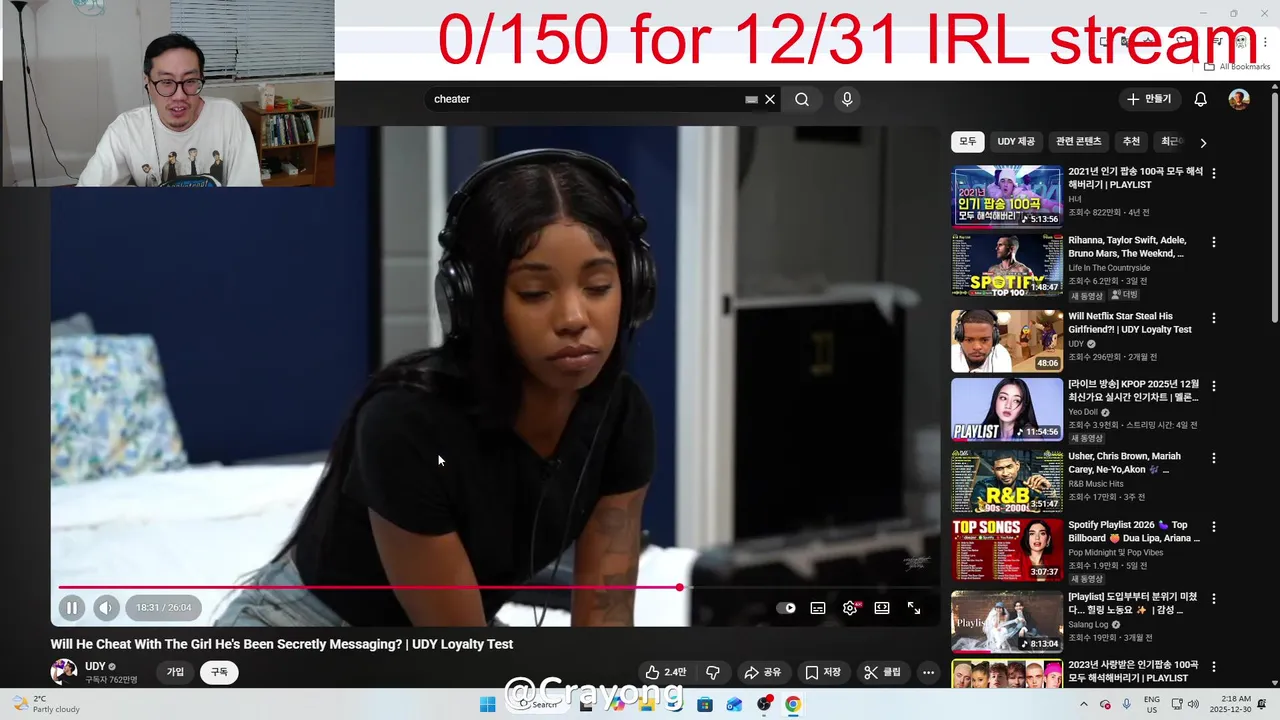Open options for the Rihanna, Taylor Swift video
1280x720 pixels.
pos(1214,242)
